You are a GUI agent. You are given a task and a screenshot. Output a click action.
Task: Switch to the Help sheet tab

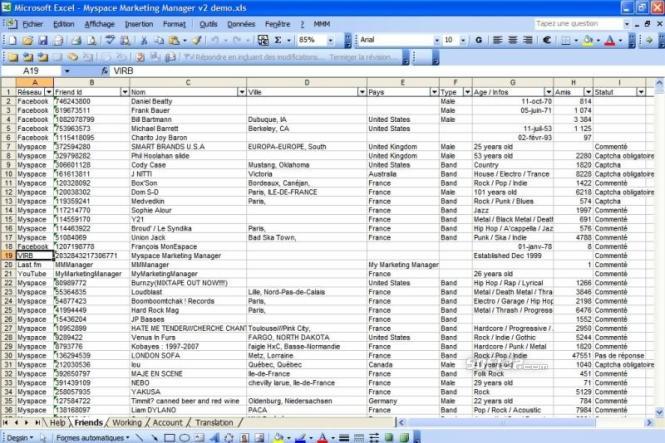(x=57, y=423)
